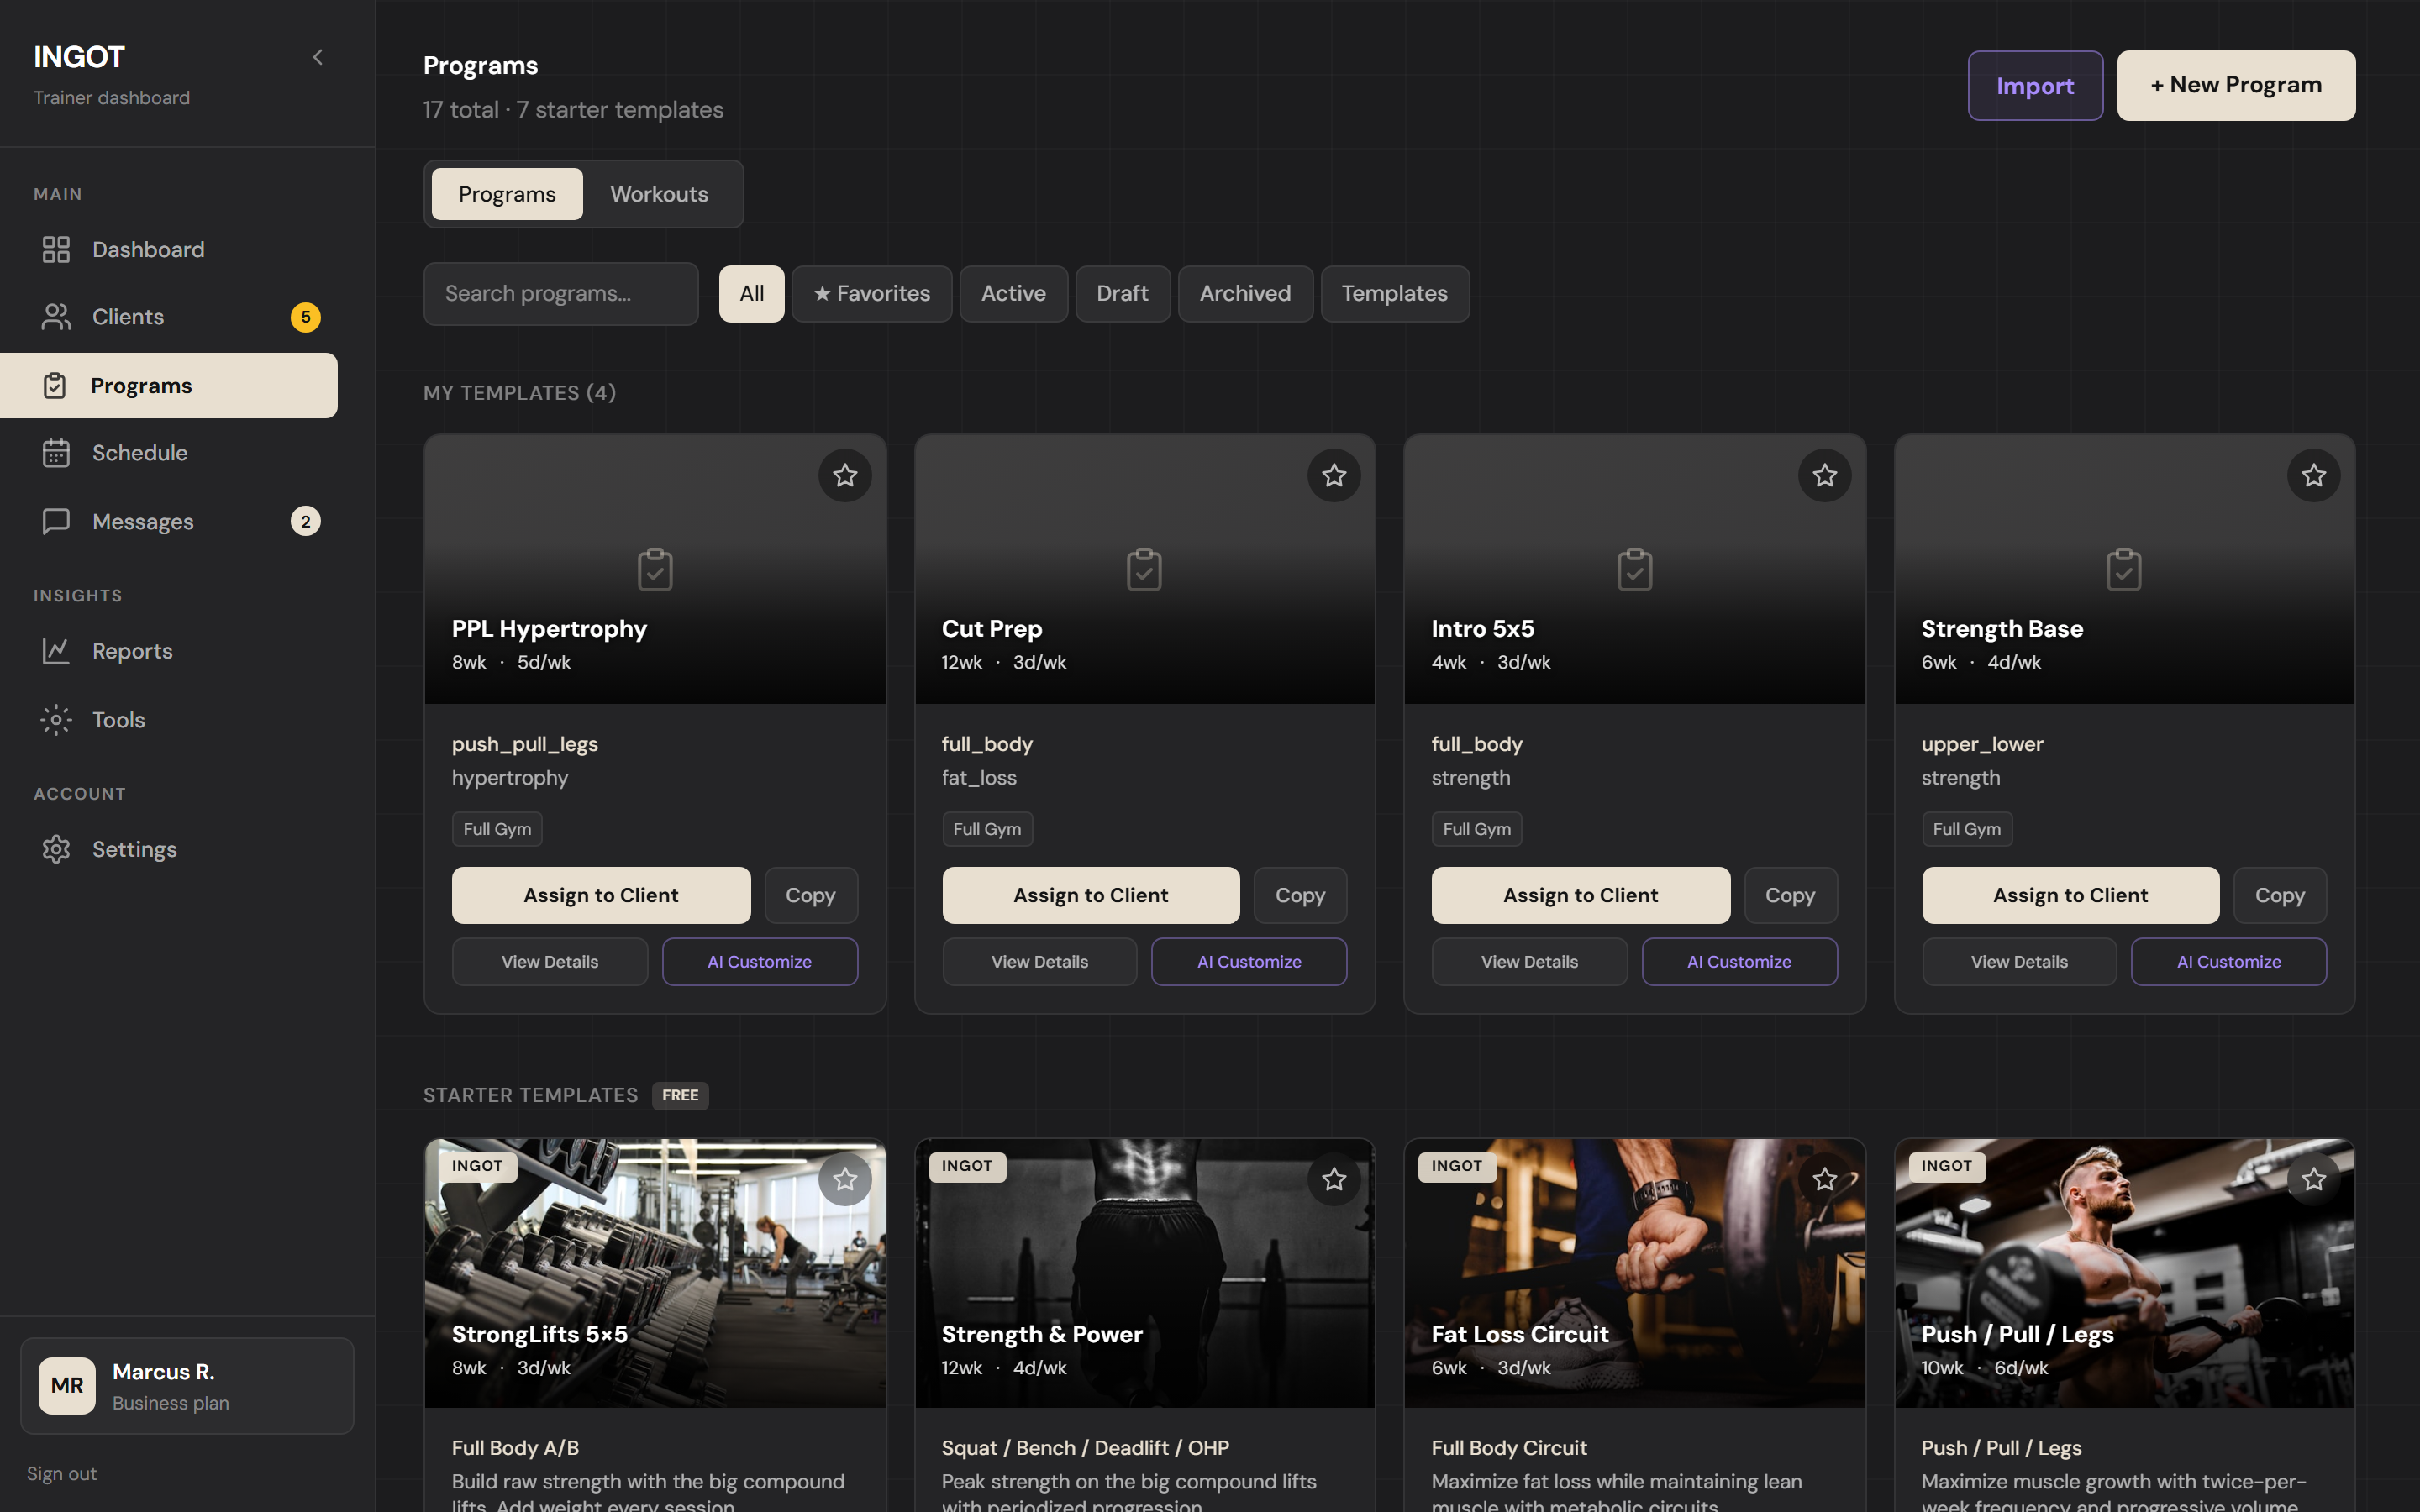This screenshot has height=1512, width=2420.
Task: Go to the Clients section
Action: (x=168, y=317)
